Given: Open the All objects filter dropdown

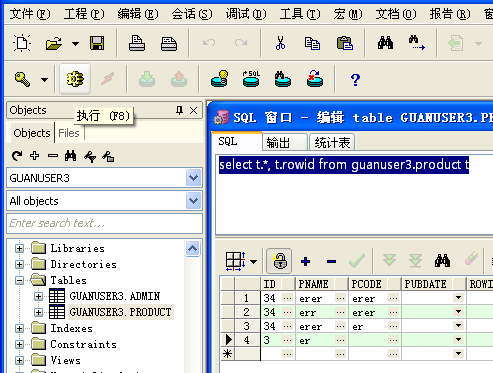Looking at the screenshot, I should coord(194,201).
